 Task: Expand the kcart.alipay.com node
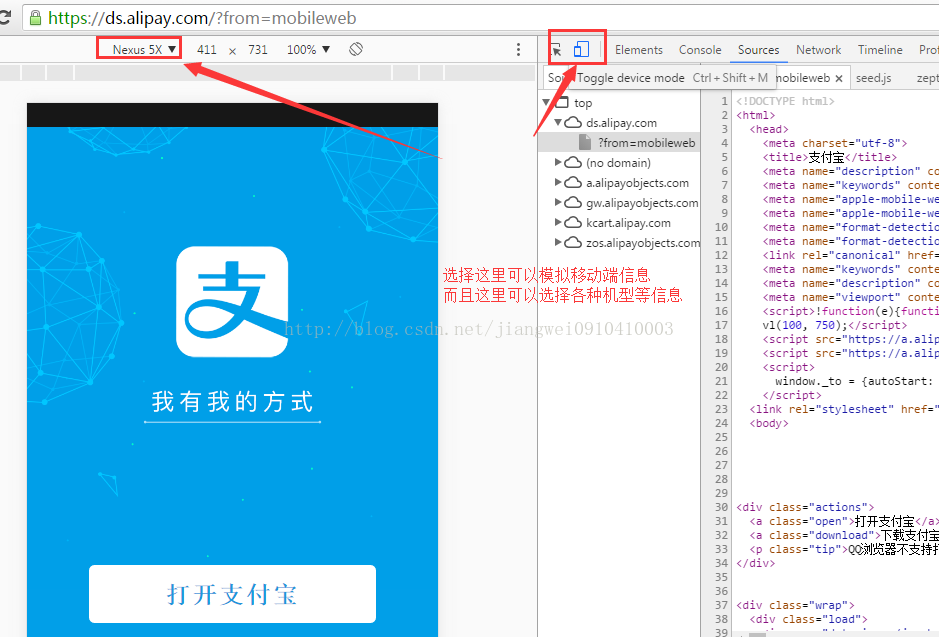coord(558,222)
